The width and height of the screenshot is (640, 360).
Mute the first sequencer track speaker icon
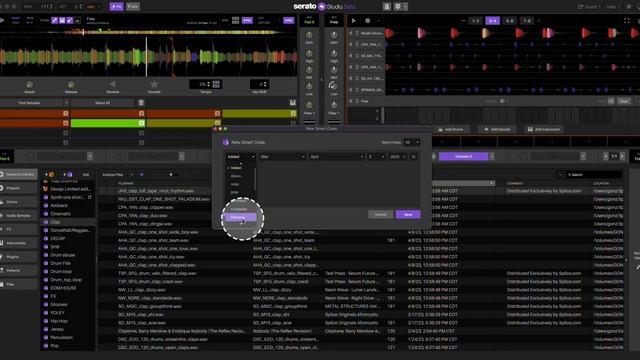pos(351,33)
